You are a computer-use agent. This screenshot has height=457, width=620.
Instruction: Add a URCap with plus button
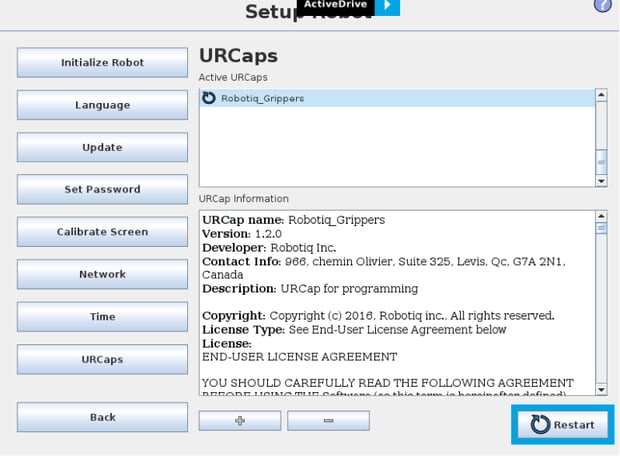point(240,421)
